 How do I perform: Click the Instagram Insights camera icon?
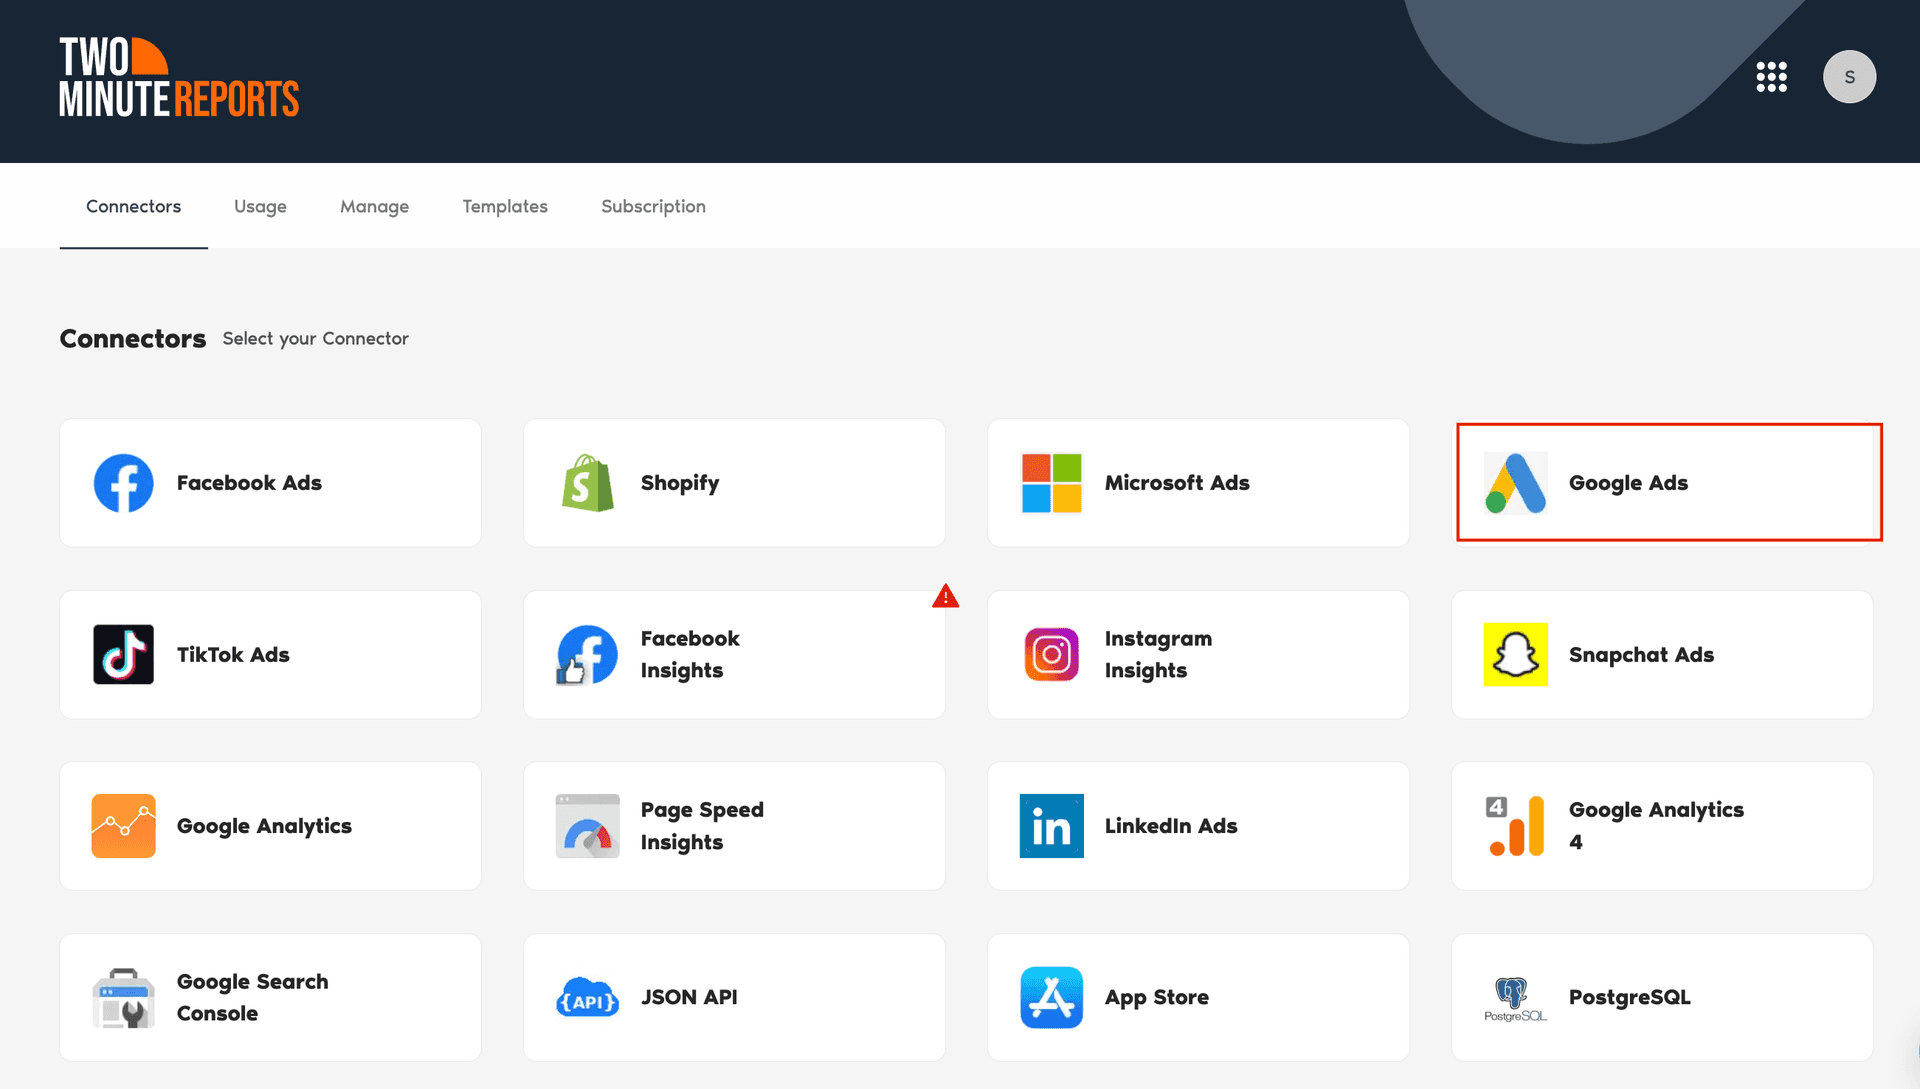click(1051, 655)
